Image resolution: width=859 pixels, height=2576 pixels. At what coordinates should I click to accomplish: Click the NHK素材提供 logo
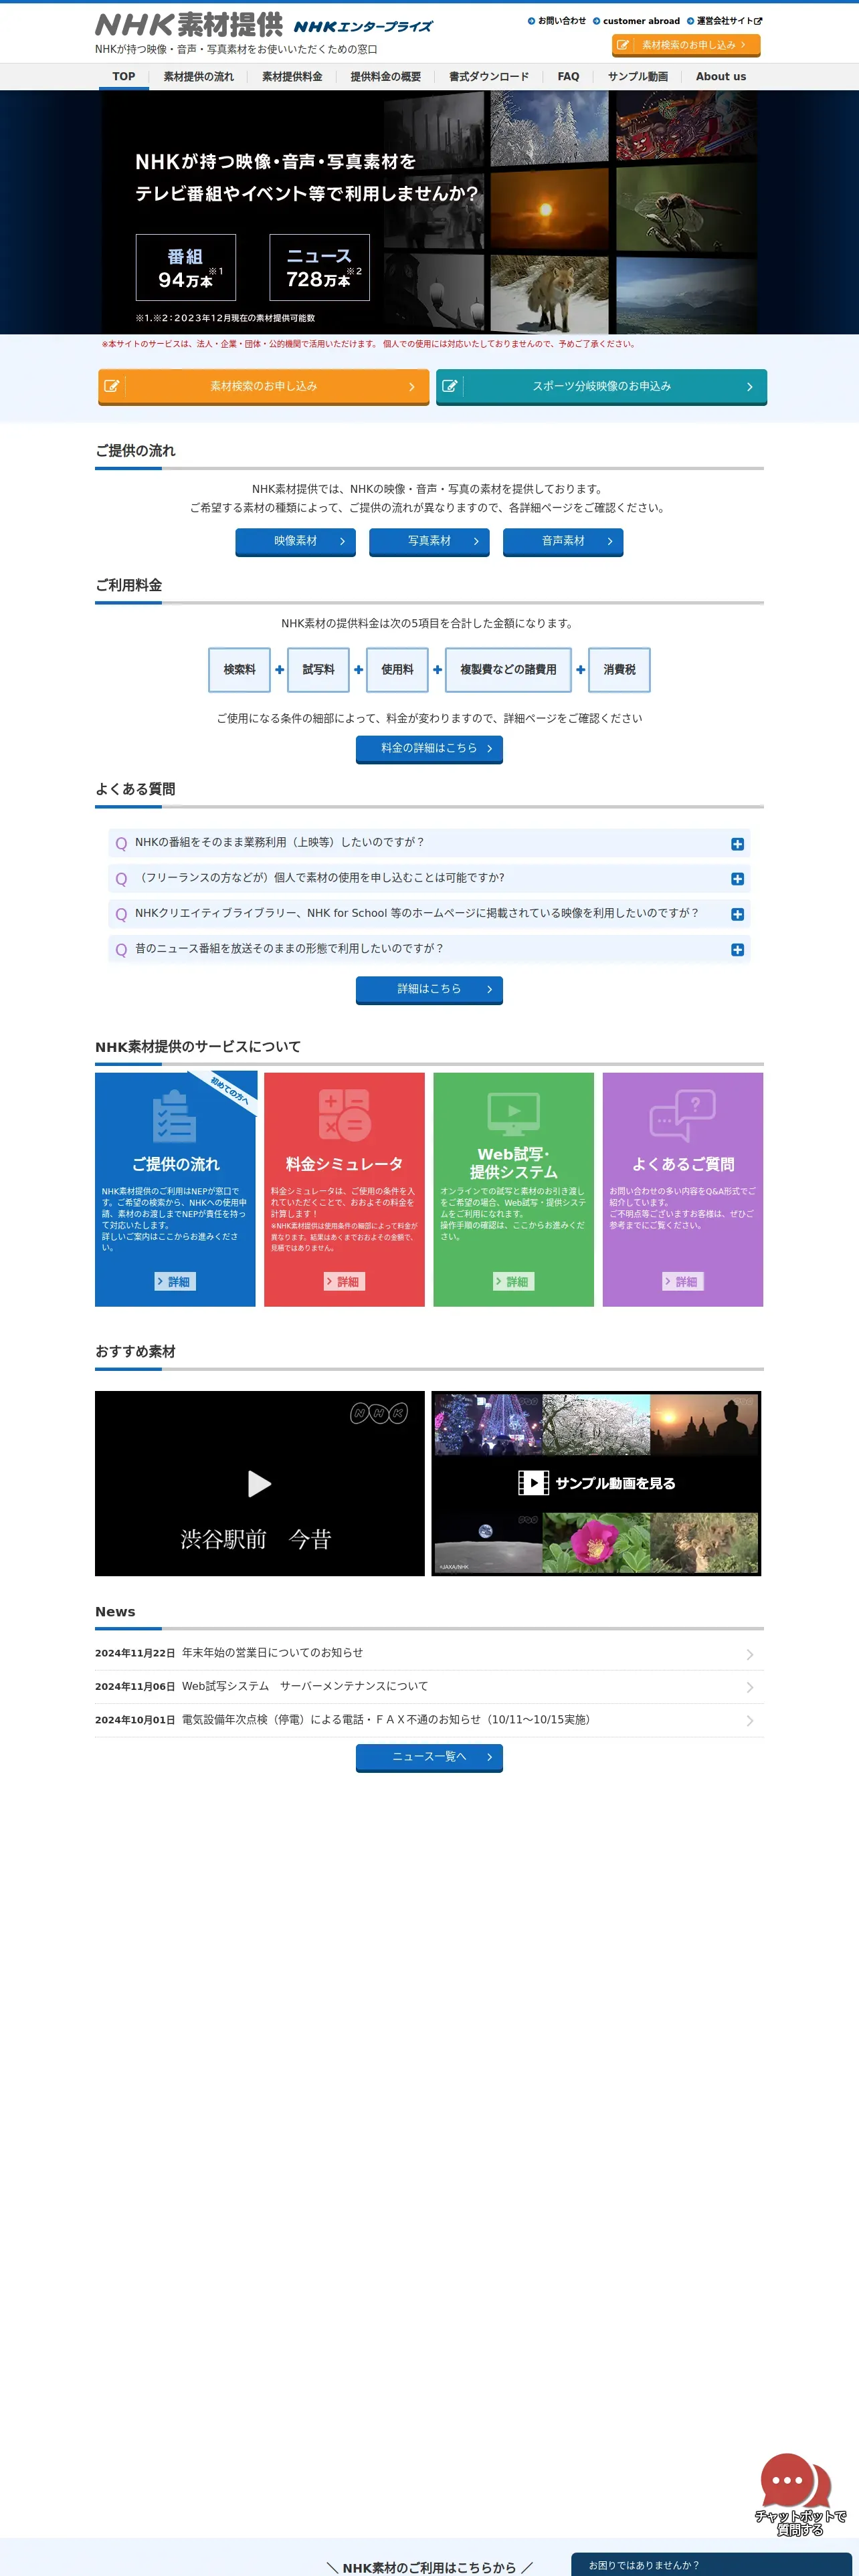[189, 24]
